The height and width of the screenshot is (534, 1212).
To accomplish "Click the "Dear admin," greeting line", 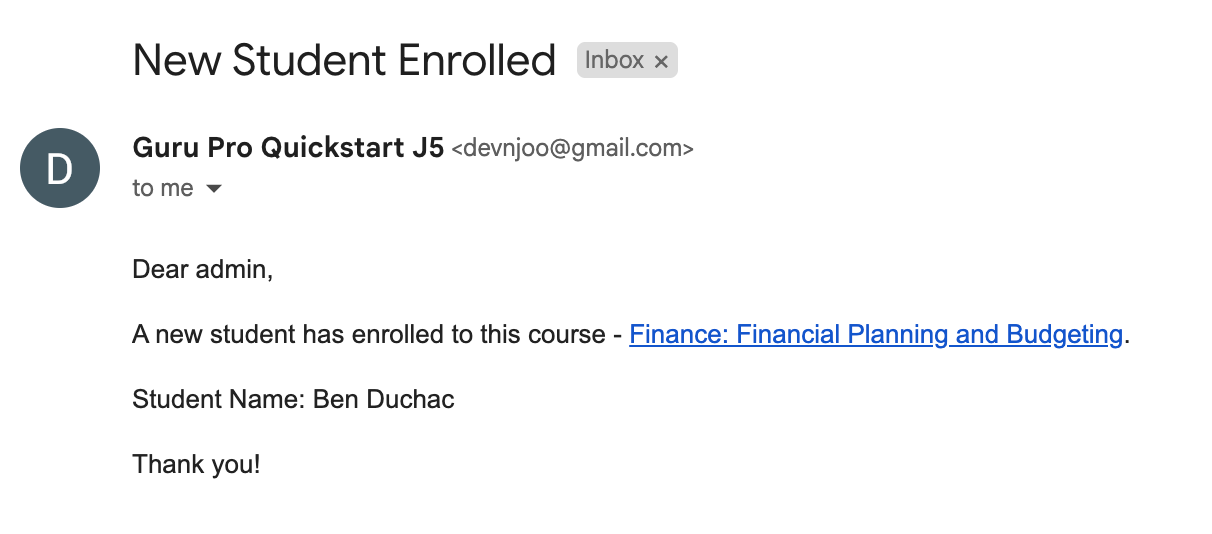I will (x=202, y=270).
